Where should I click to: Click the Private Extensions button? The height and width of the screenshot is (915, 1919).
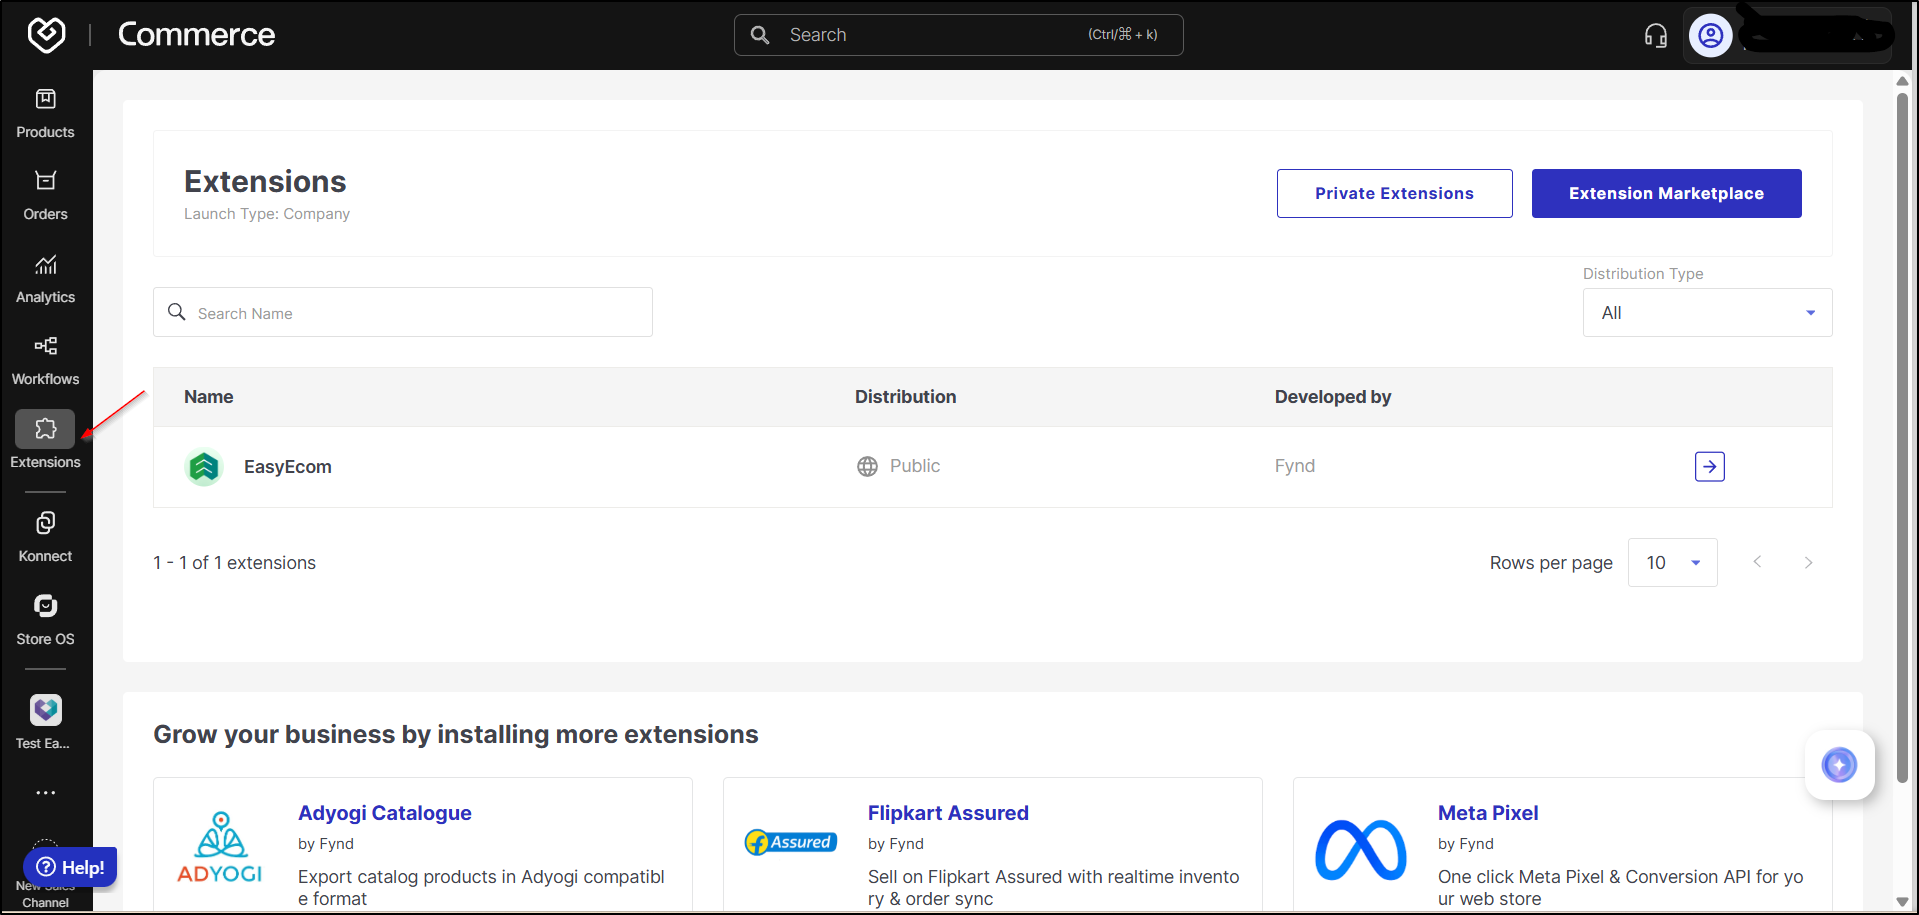pyautogui.click(x=1393, y=194)
